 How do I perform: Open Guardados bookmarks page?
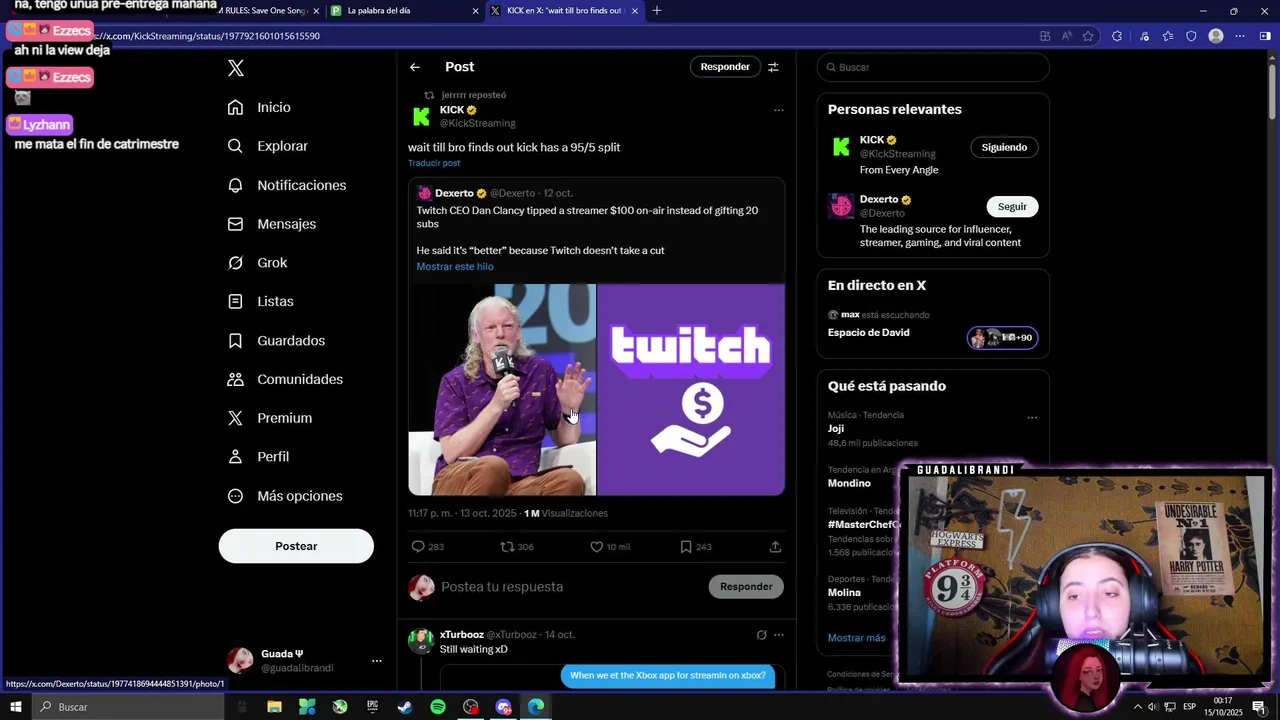click(276, 341)
